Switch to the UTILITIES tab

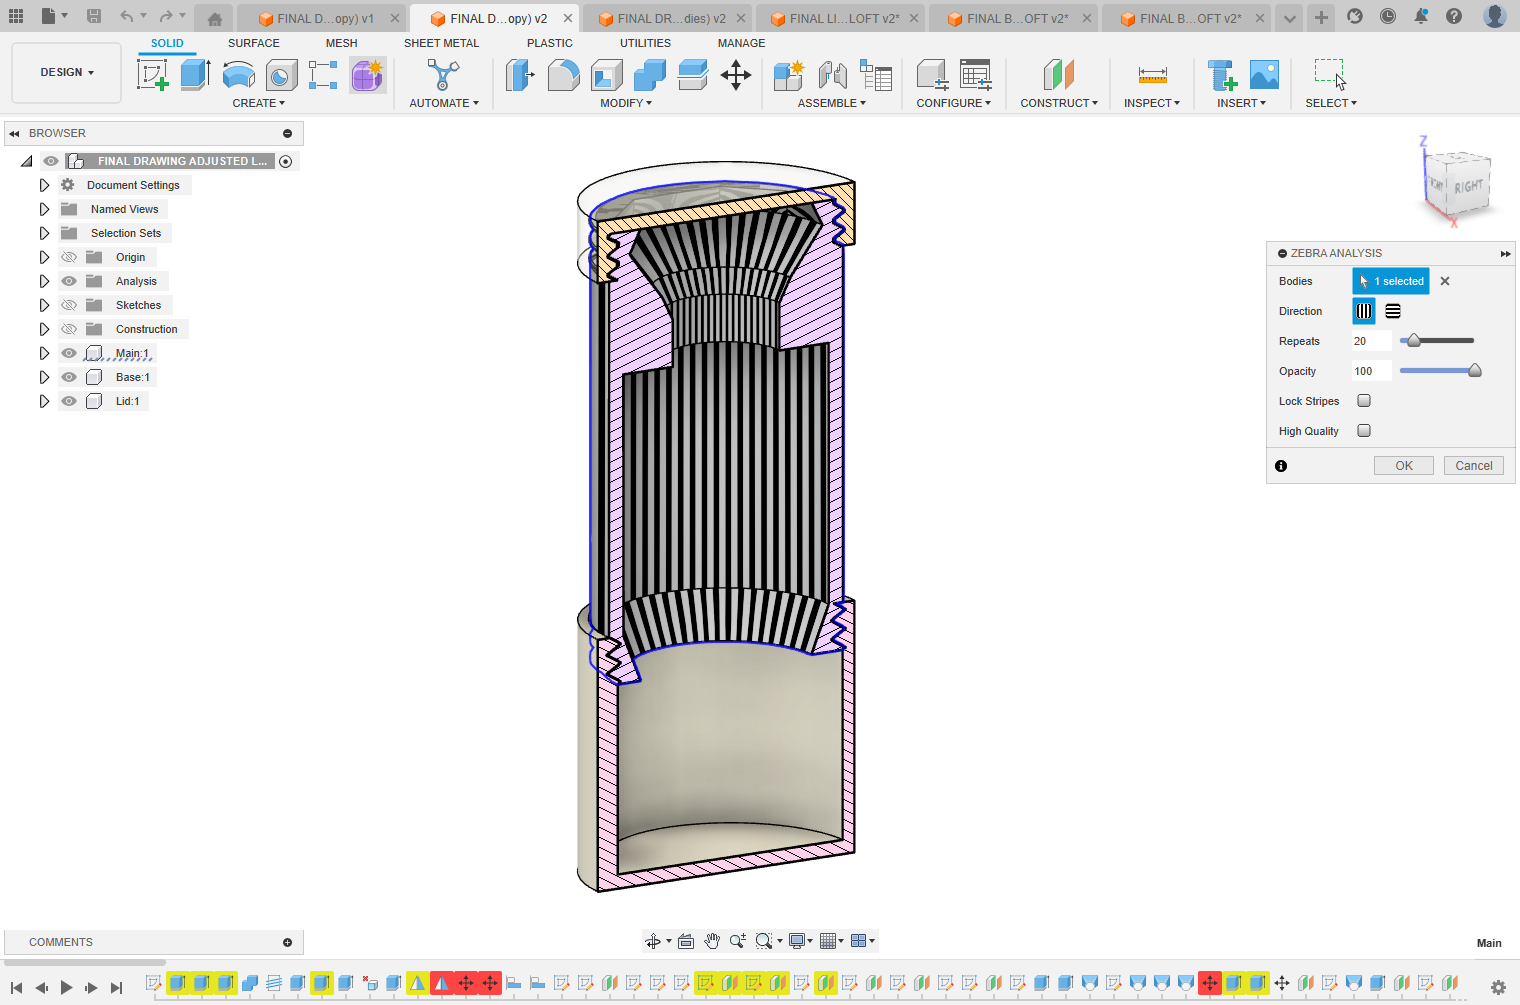point(645,43)
